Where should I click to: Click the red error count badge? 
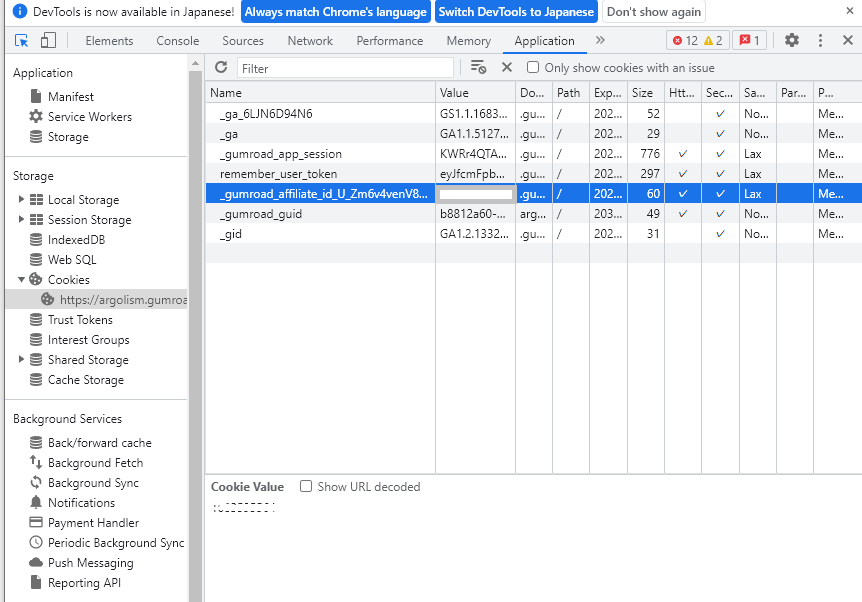[x=685, y=41]
